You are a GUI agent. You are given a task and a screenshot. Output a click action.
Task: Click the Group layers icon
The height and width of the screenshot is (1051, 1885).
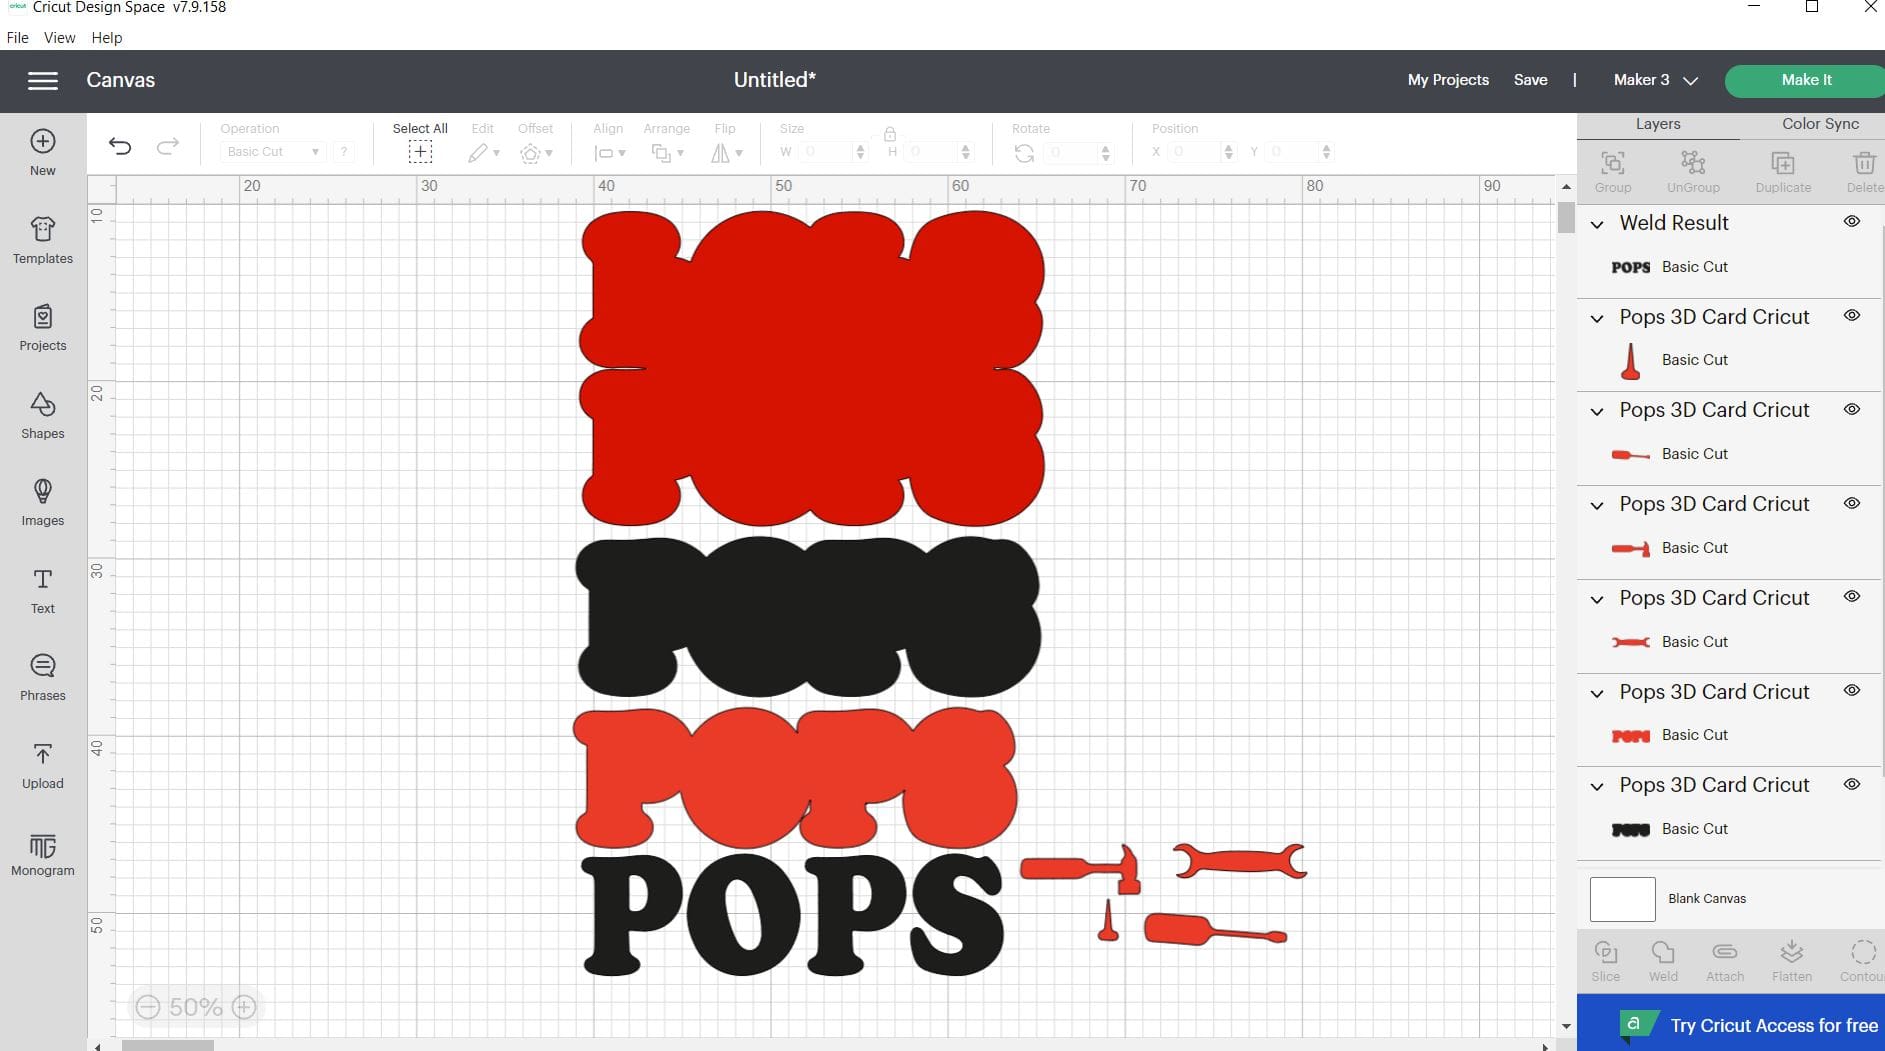point(1612,171)
